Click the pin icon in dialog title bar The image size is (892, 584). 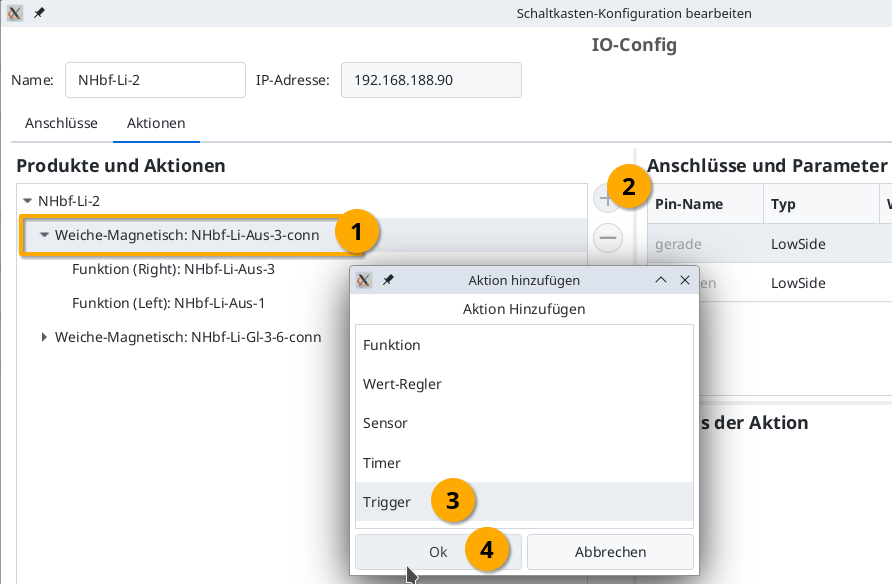click(388, 281)
